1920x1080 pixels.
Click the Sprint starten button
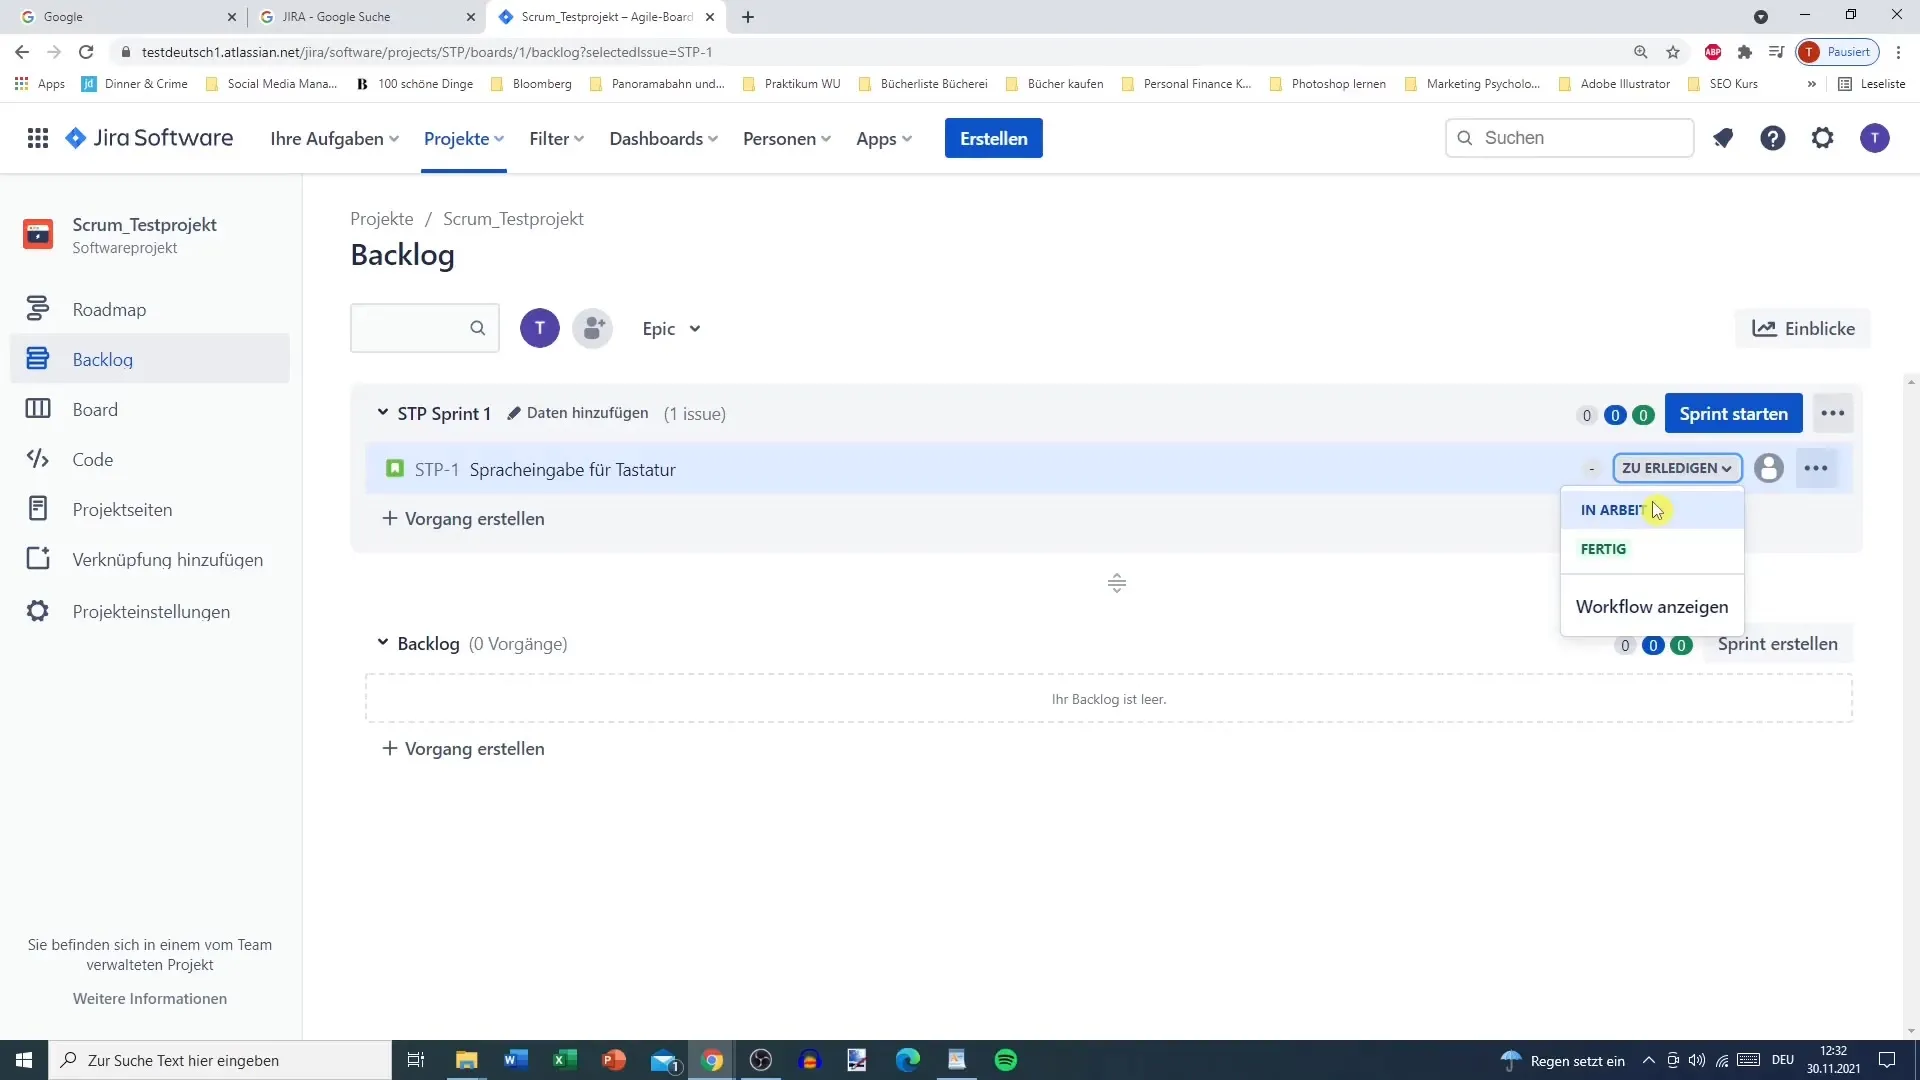(1733, 413)
